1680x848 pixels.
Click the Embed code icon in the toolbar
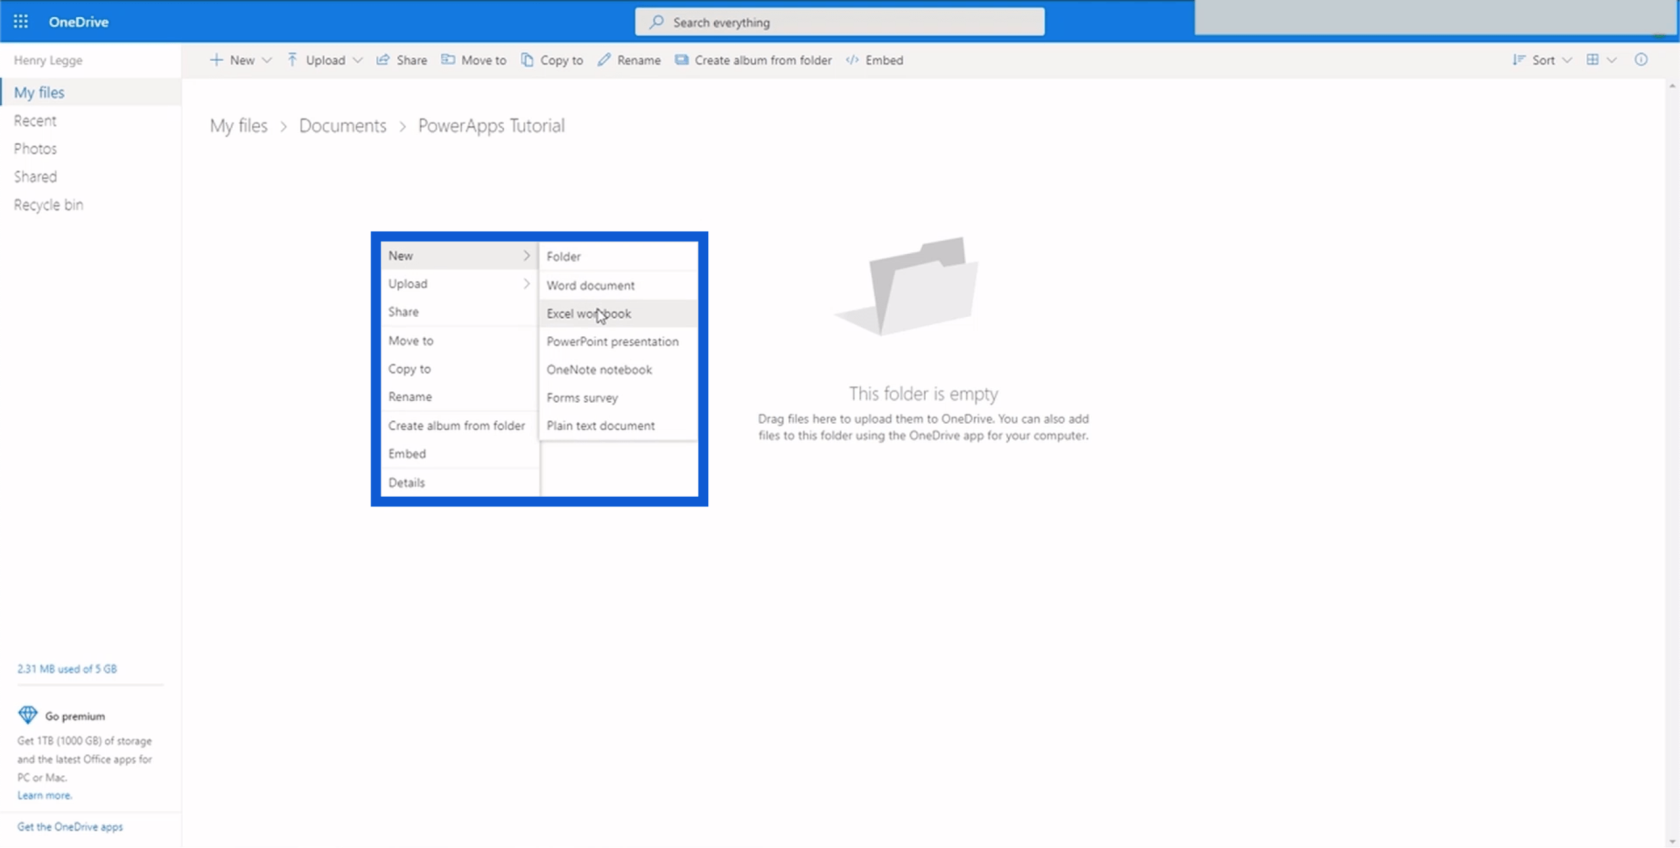(x=852, y=60)
